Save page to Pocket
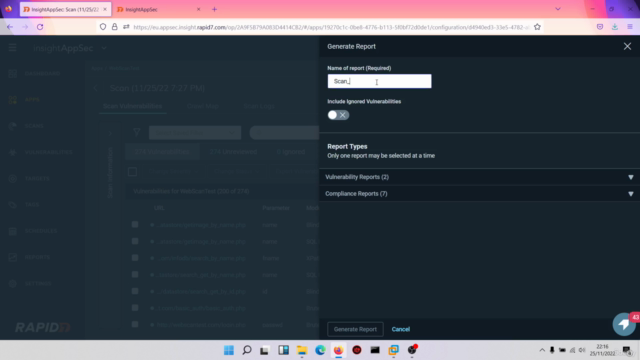The height and width of the screenshot is (360, 640). (600, 27)
